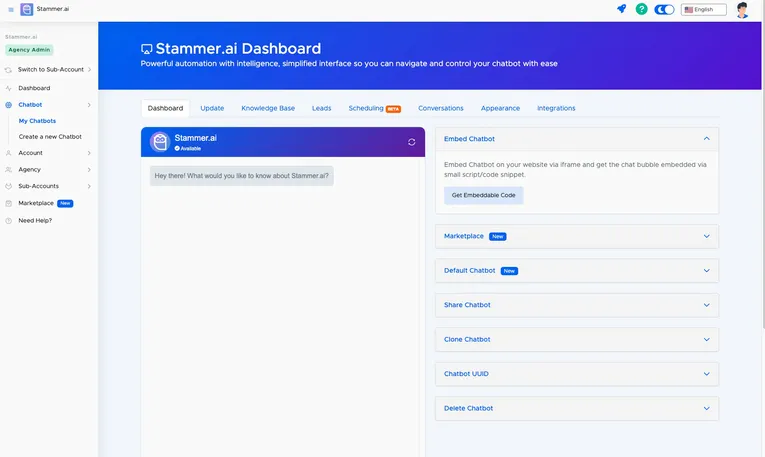Click the Dashboard sidebar link
This screenshot has height=457, width=765.
34,88
